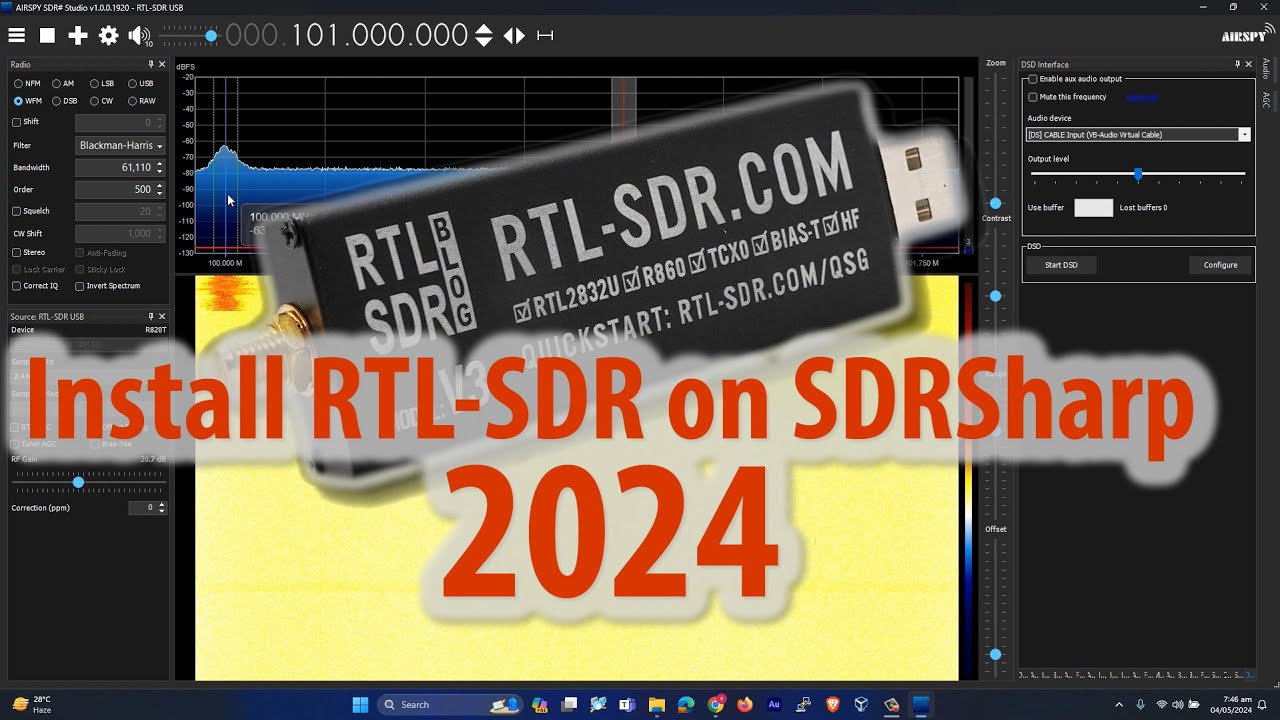Select AM demodulation mode
1280x720 pixels.
[x=63, y=84]
